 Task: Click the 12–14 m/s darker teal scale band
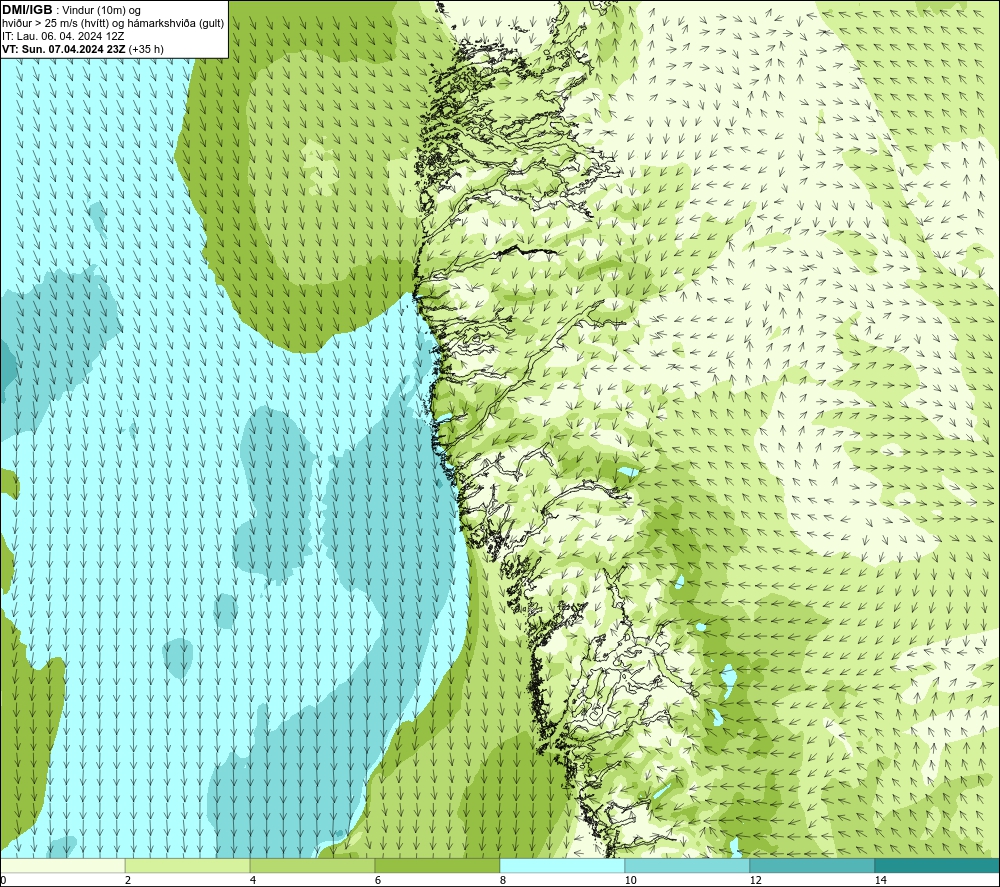point(812,865)
